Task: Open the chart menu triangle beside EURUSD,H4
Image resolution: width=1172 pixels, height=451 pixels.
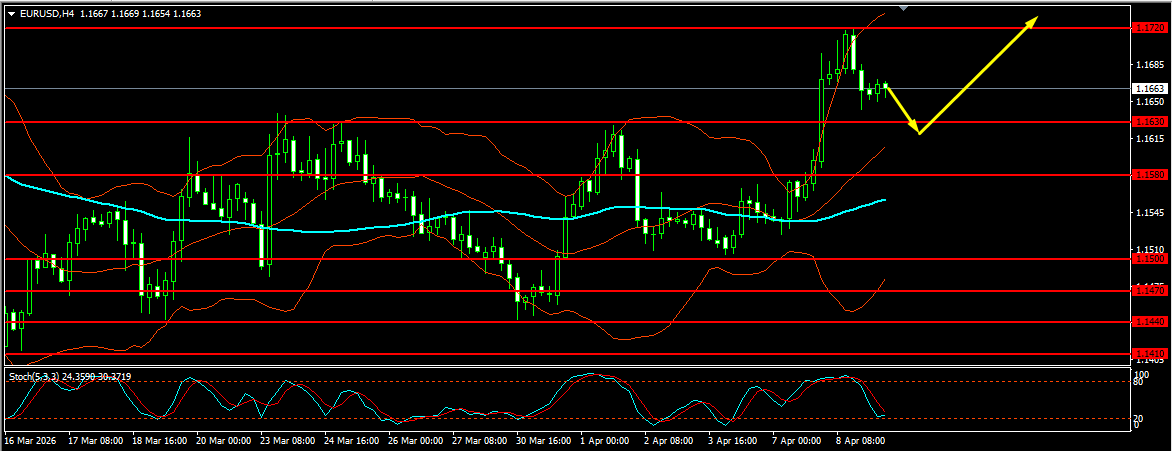Action: (x=11, y=13)
